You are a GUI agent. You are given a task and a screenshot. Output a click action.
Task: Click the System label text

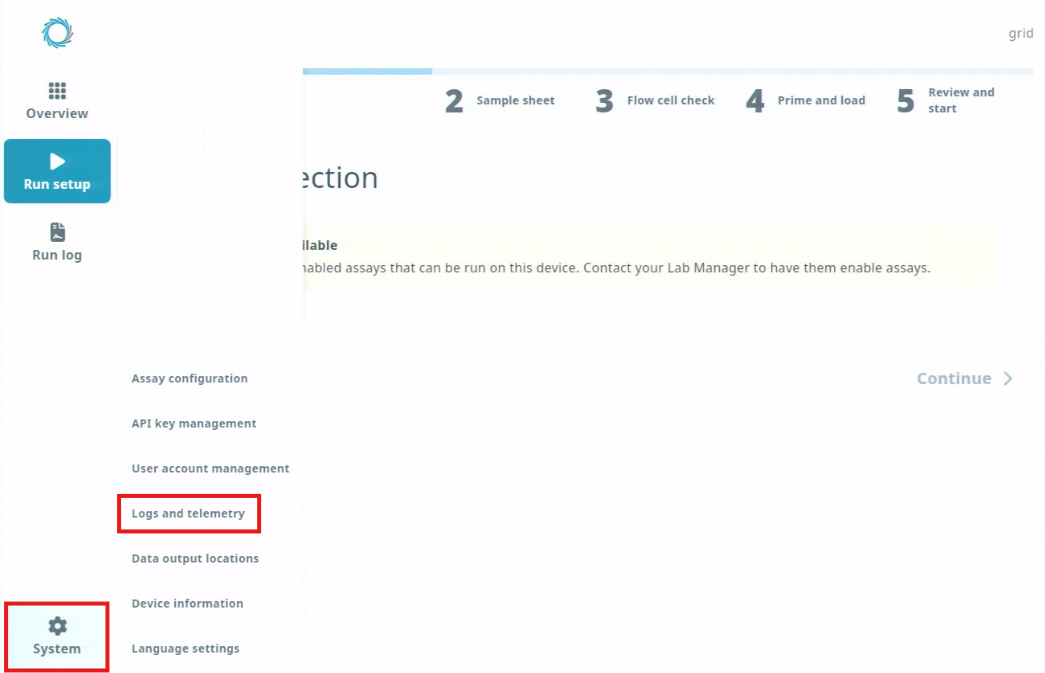57,648
